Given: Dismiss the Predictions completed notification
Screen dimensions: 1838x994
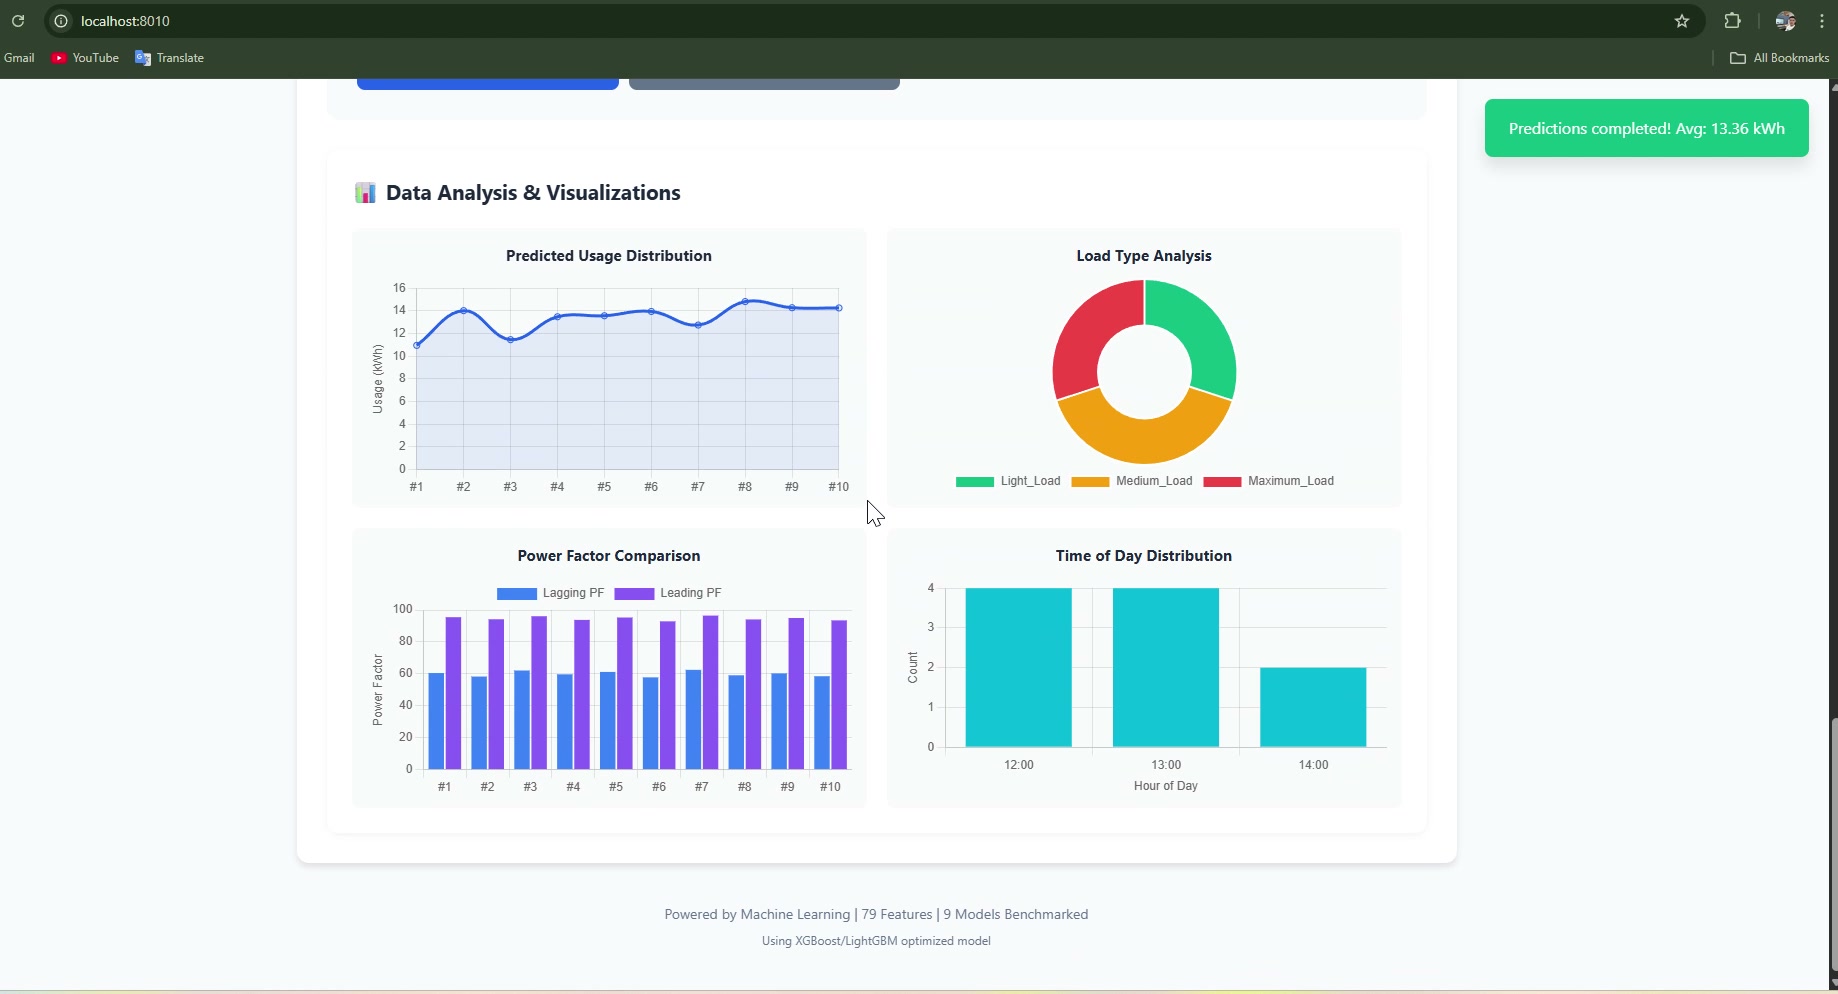Looking at the screenshot, I should pos(1646,128).
